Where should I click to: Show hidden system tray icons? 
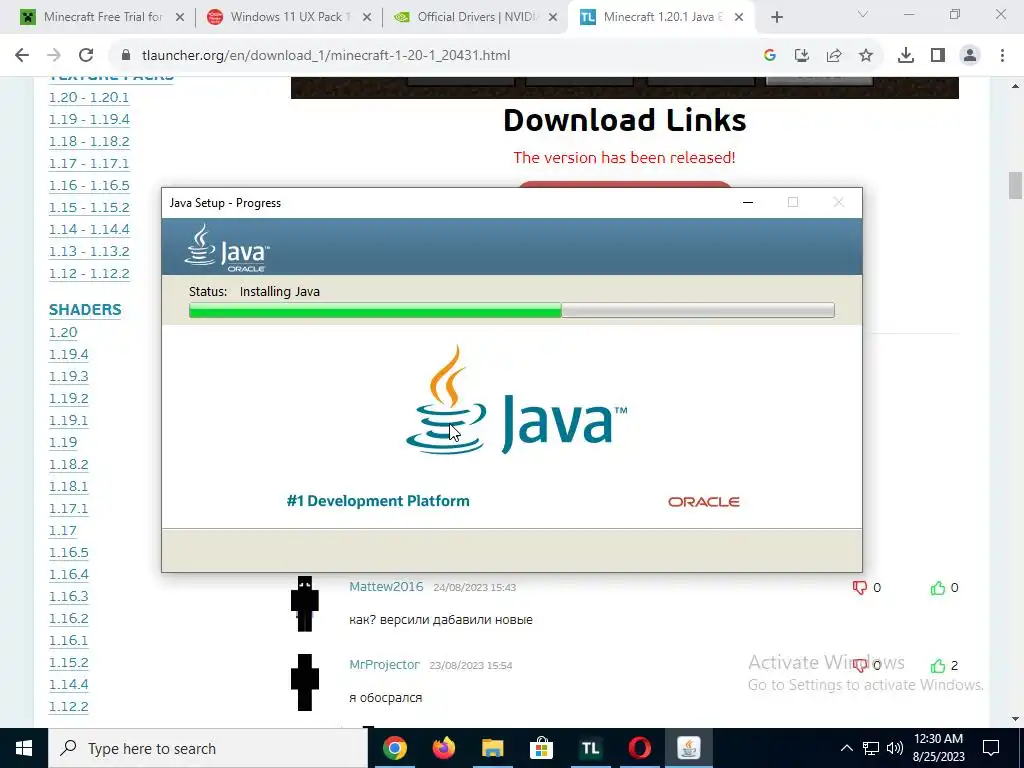point(846,748)
